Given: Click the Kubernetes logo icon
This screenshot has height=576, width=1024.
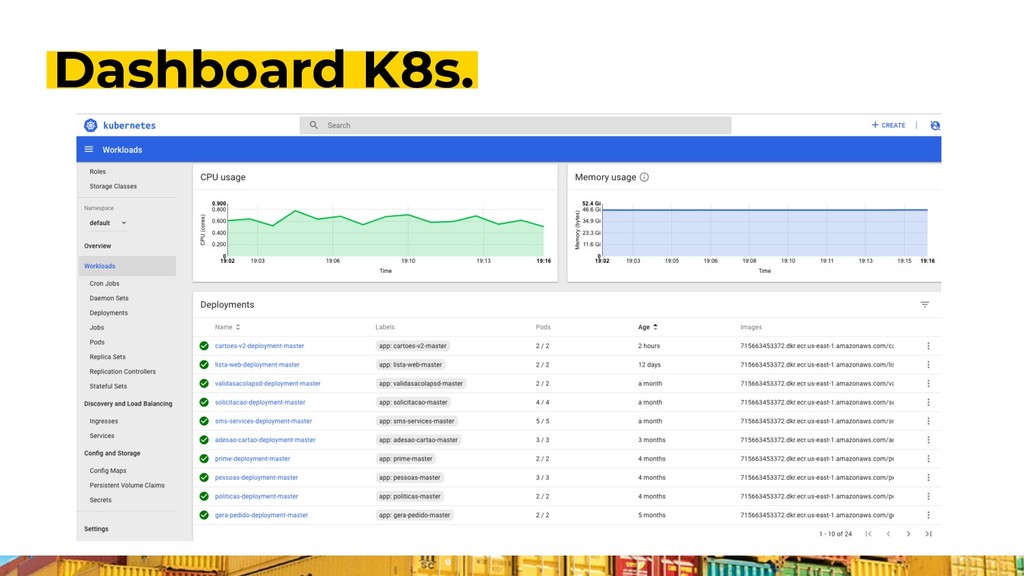Looking at the screenshot, I should tap(91, 125).
